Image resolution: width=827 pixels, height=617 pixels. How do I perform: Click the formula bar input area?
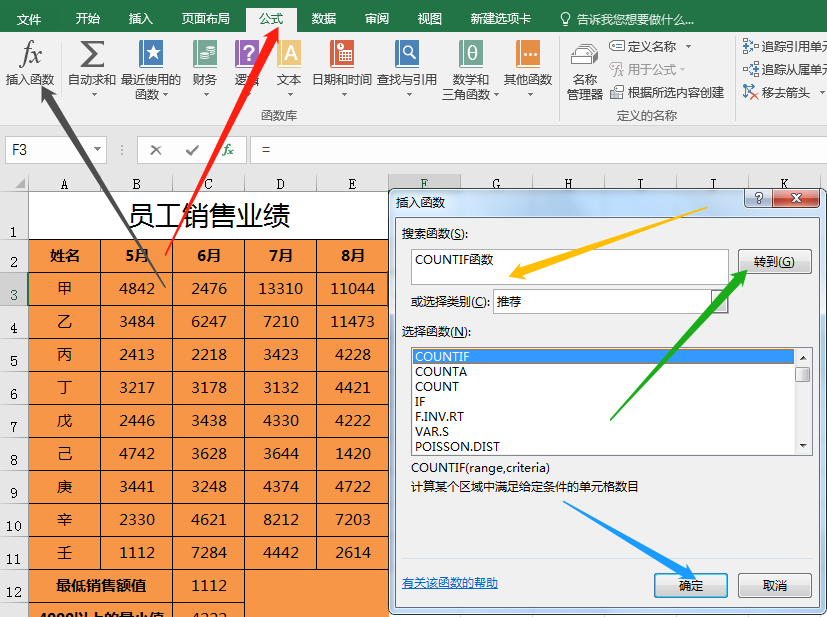[538, 150]
